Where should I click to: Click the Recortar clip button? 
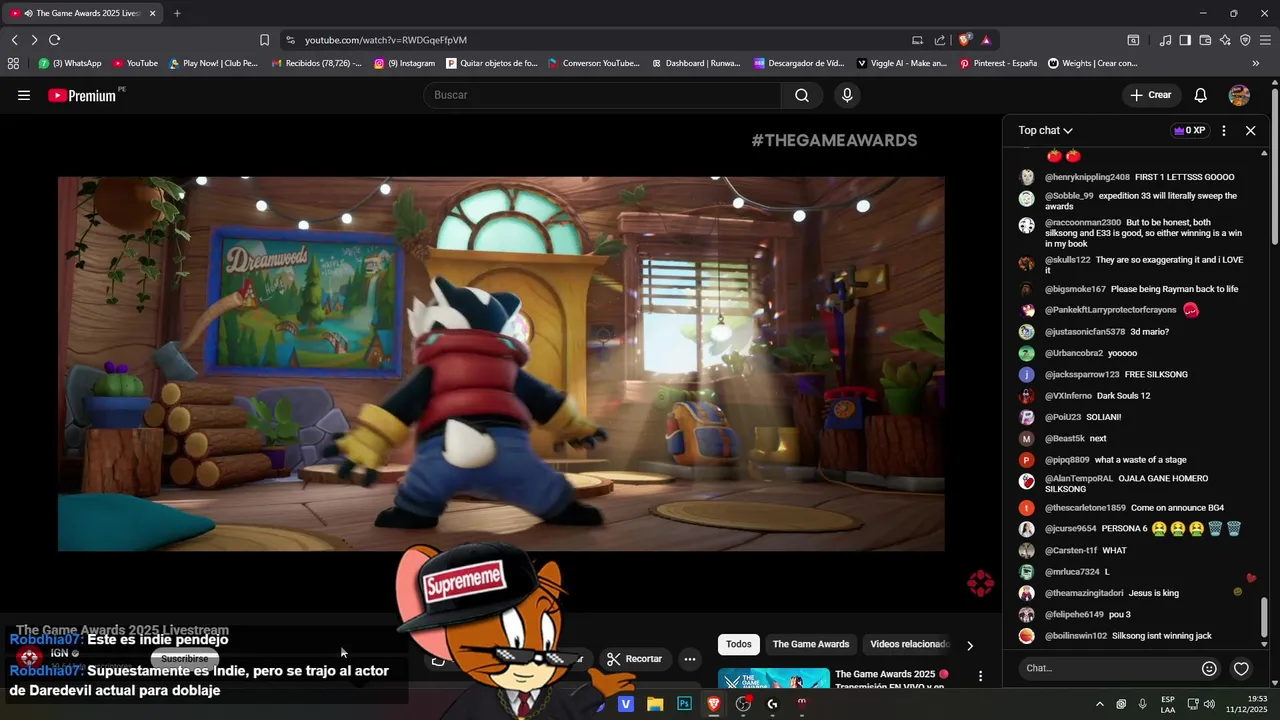(635, 659)
